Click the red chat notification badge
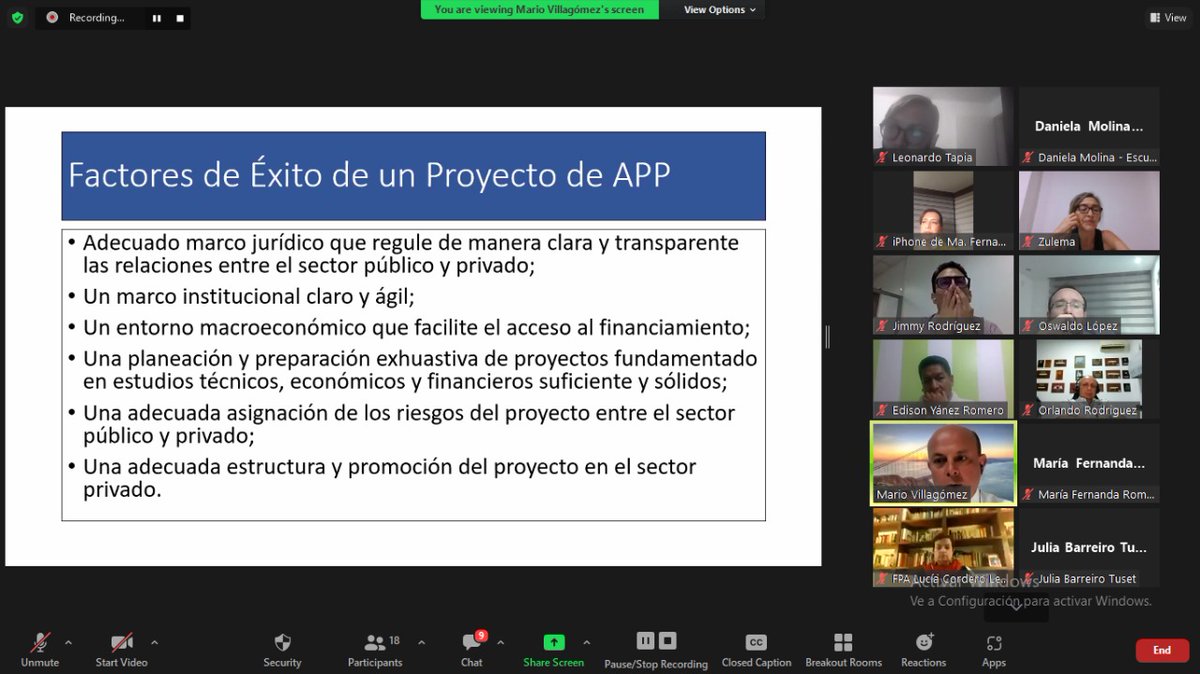This screenshot has height=674, width=1200. click(481, 635)
